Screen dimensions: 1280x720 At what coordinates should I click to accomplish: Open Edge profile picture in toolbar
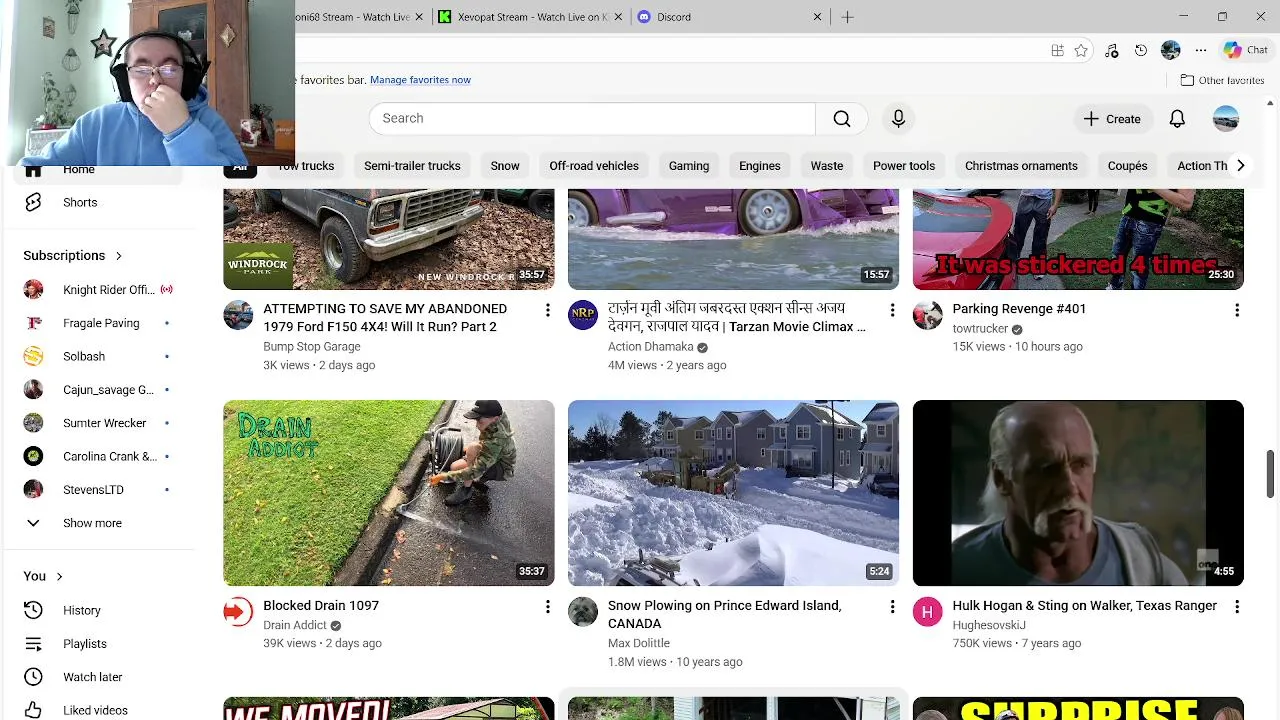coord(1171,50)
